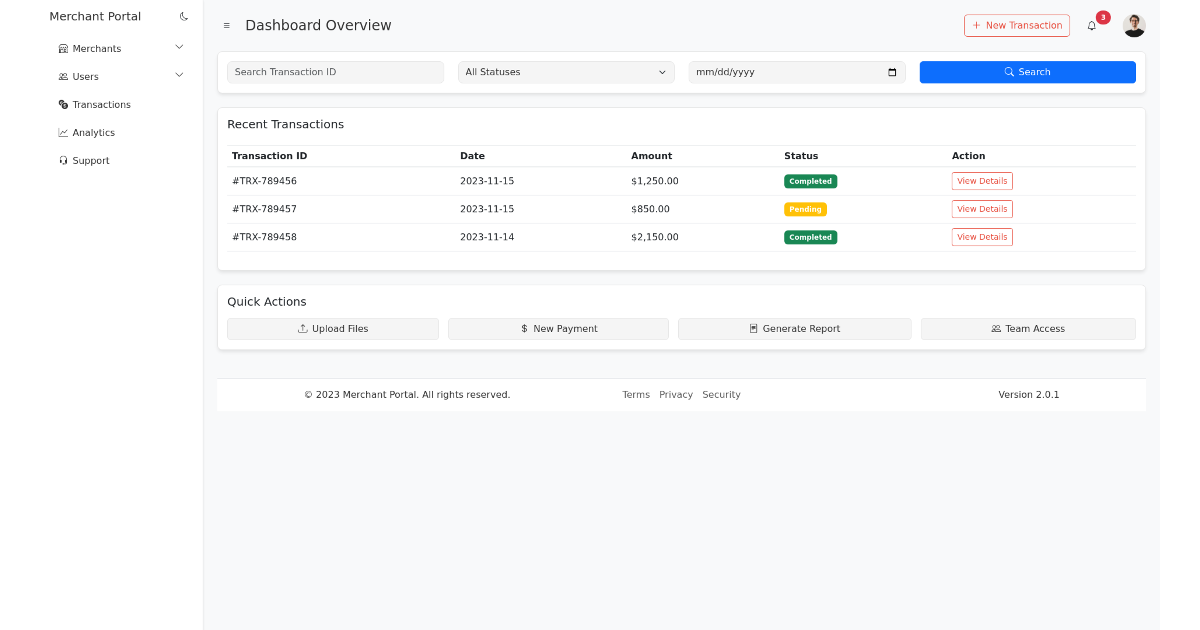Select the Transactions coin icon in sidebar
This screenshot has width=1200, height=630.
[63, 104]
